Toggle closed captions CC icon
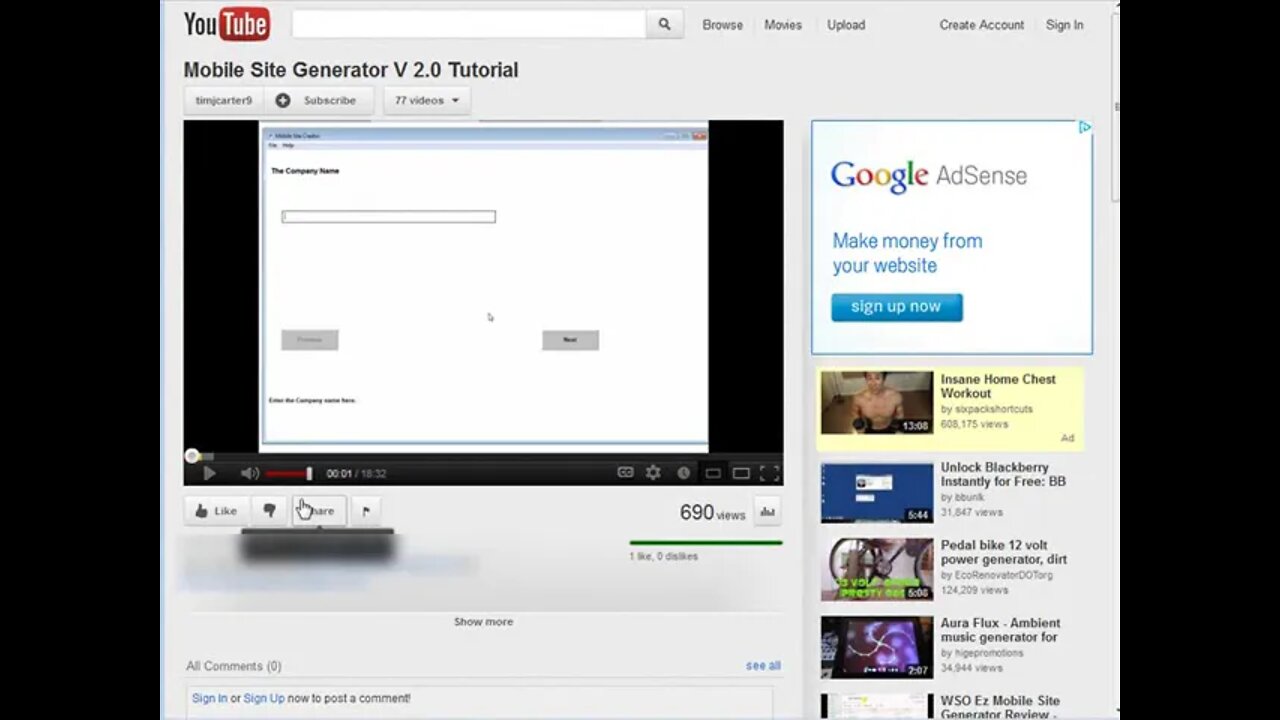This screenshot has height=720, width=1280. pyautogui.click(x=625, y=473)
